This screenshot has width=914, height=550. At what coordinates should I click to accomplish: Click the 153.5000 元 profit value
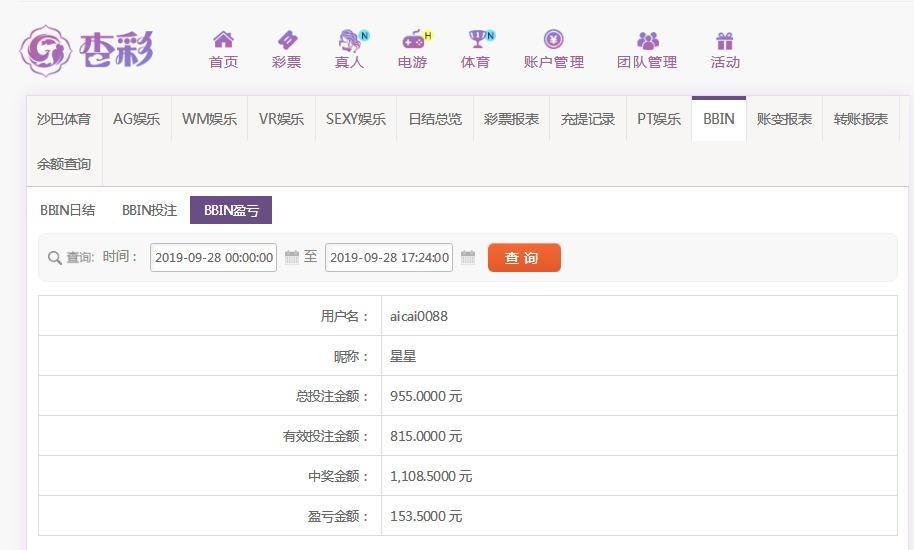pos(426,516)
